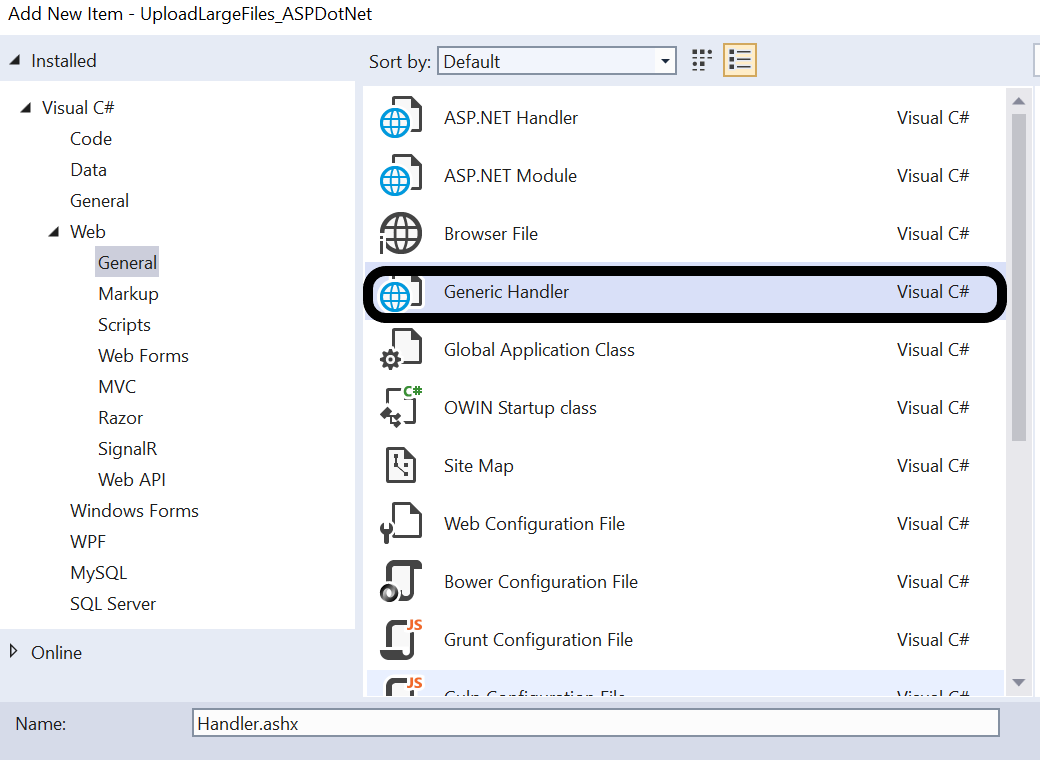Select the Windows Forms category
This screenshot has width=1040, height=760.
(134, 511)
